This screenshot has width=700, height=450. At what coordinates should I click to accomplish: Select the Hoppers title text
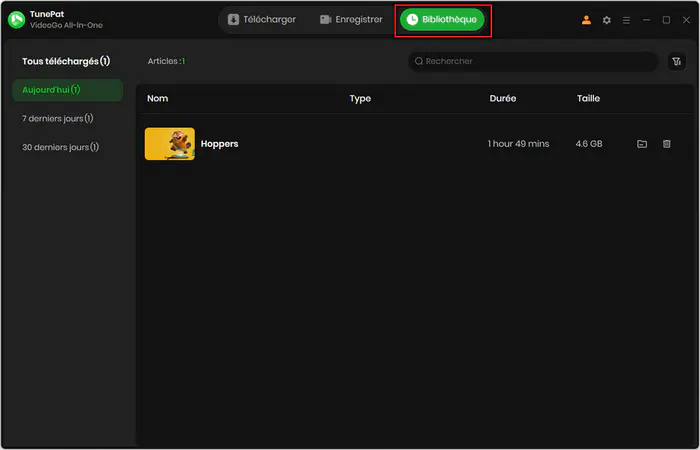[x=219, y=144]
